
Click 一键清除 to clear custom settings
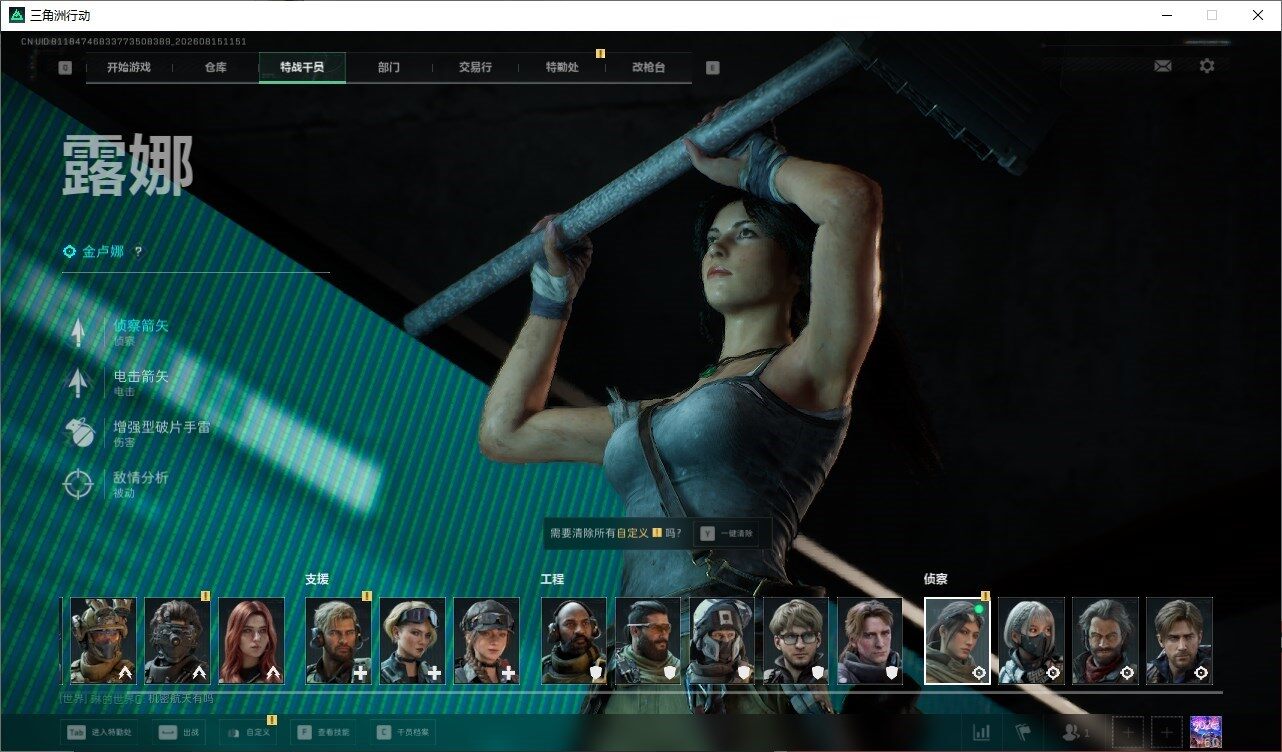(x=727, y=534)
